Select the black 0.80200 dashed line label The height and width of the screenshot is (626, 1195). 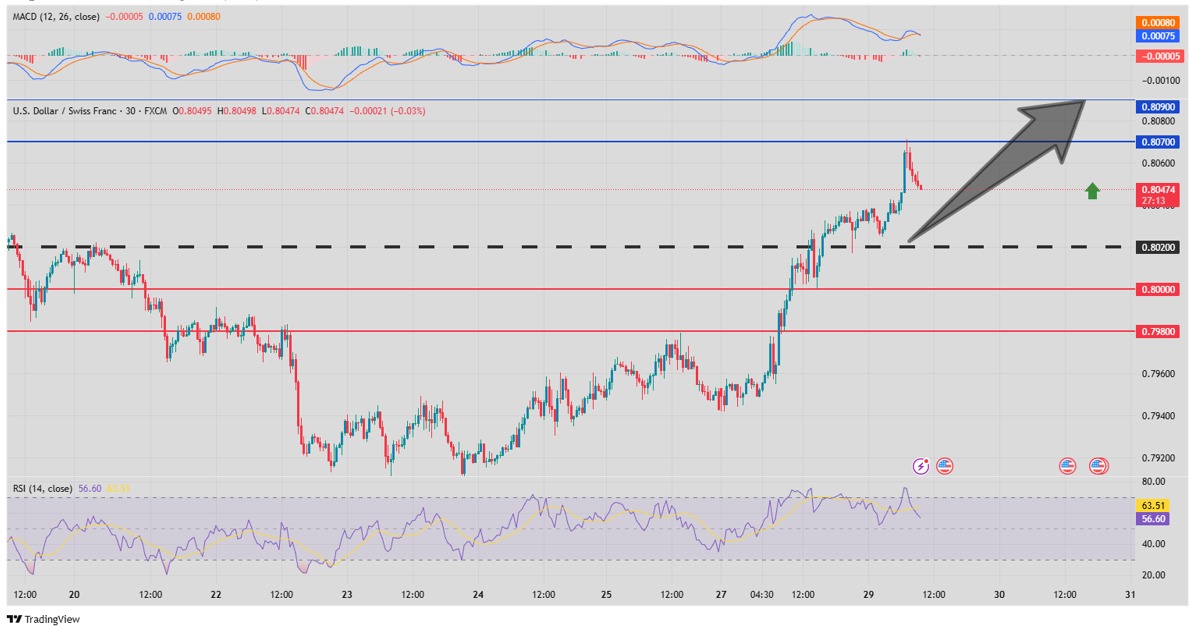tap(1158, 247)
